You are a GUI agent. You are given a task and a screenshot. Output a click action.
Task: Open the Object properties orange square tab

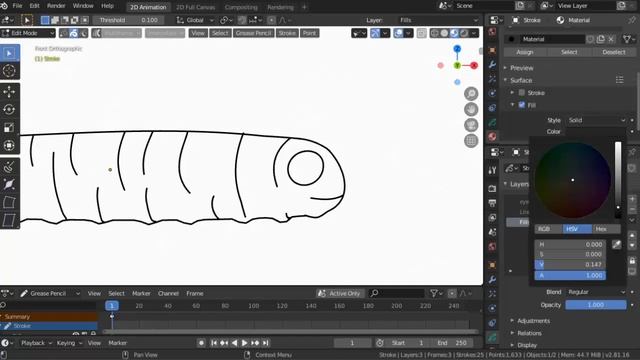(492, 50)
